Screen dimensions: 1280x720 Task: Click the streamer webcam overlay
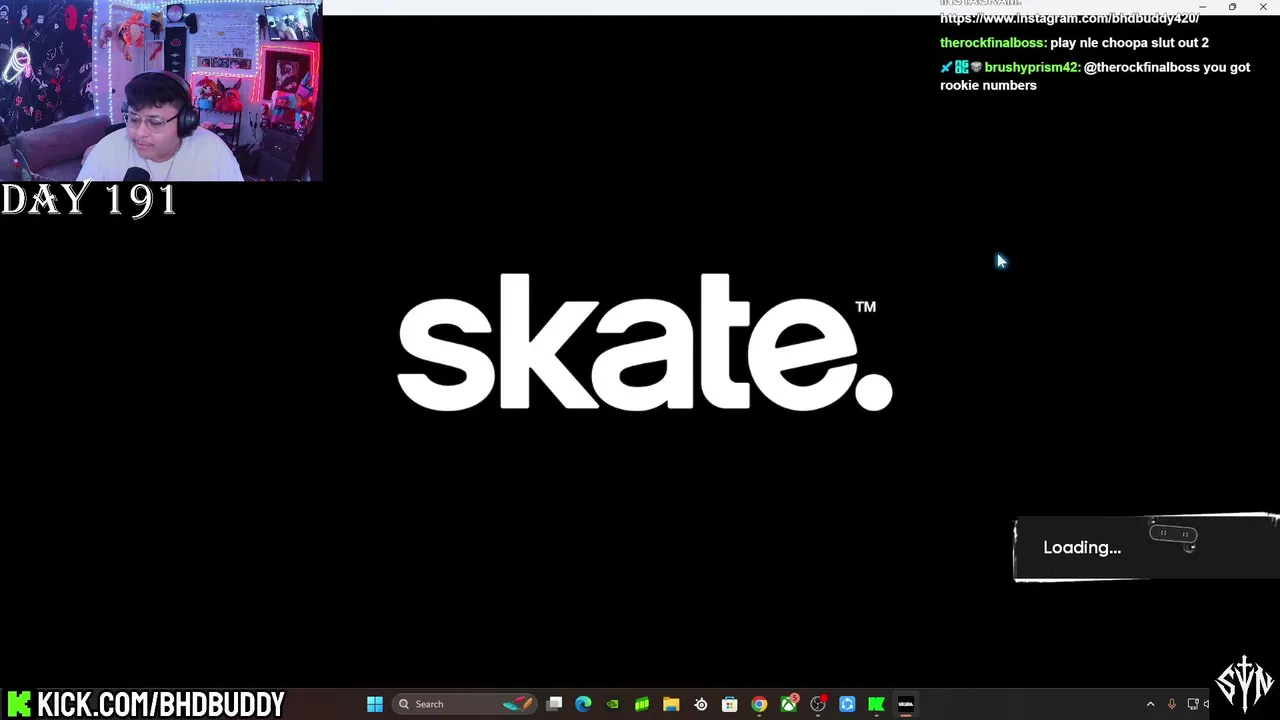pos(161,91)
